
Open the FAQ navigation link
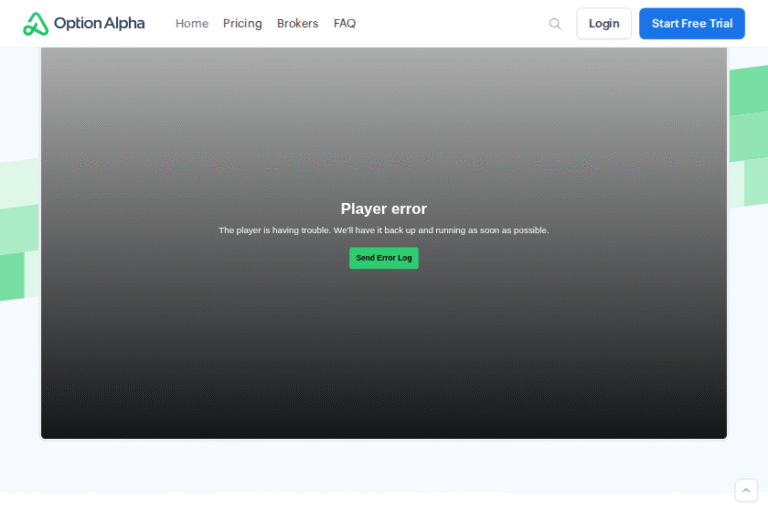[344, 24]
